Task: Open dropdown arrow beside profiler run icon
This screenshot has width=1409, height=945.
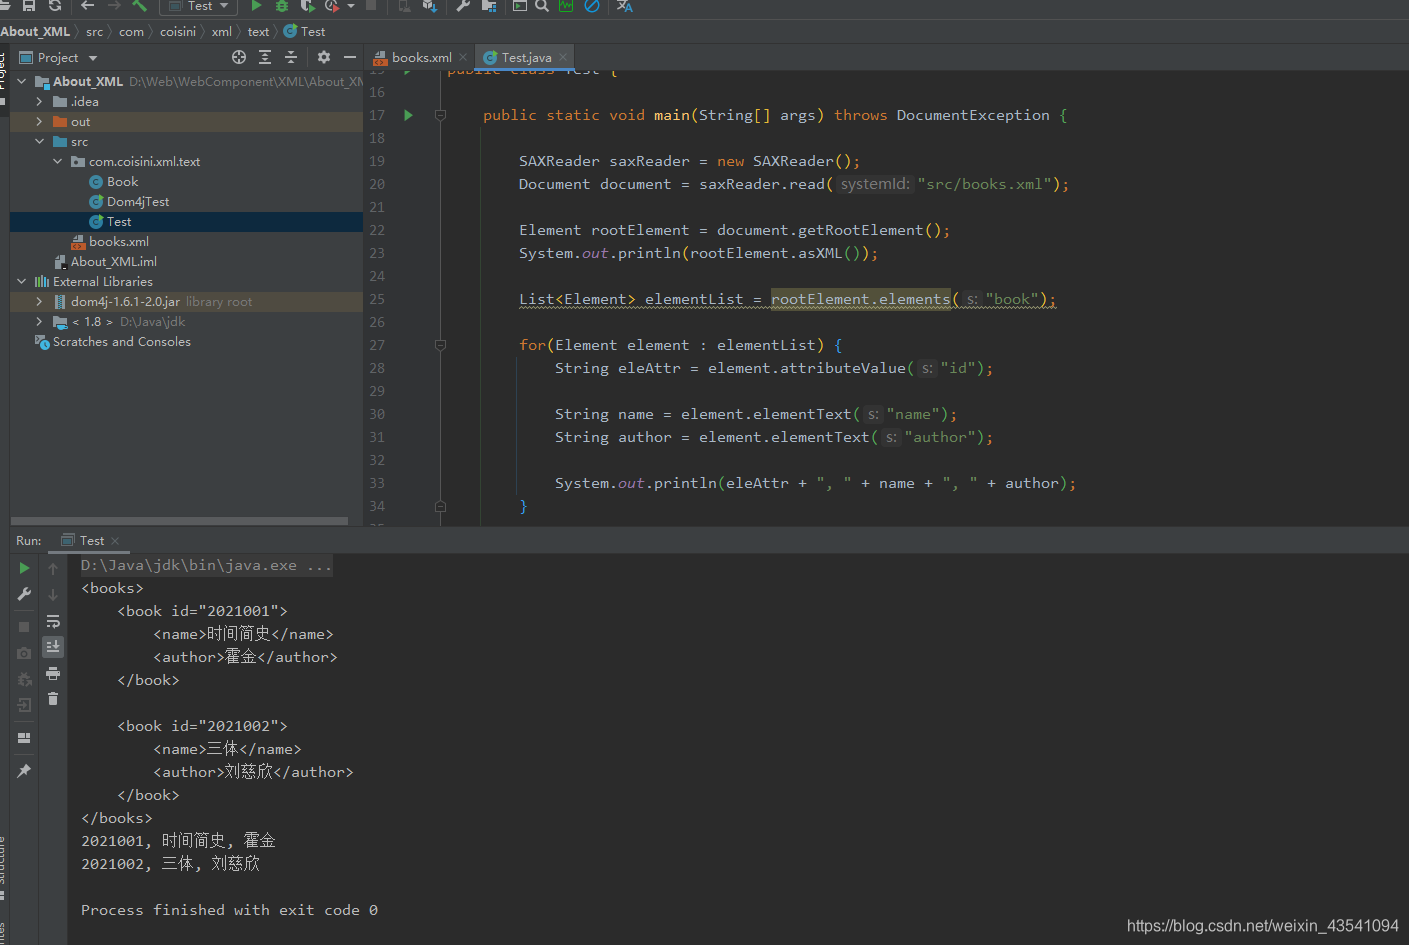Action: click(x=351, y=6)
